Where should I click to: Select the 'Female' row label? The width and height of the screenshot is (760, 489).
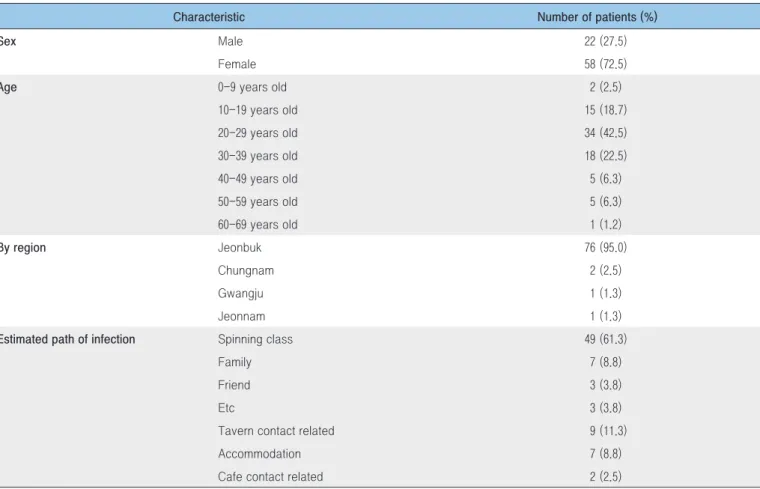[x=237, y=64]
